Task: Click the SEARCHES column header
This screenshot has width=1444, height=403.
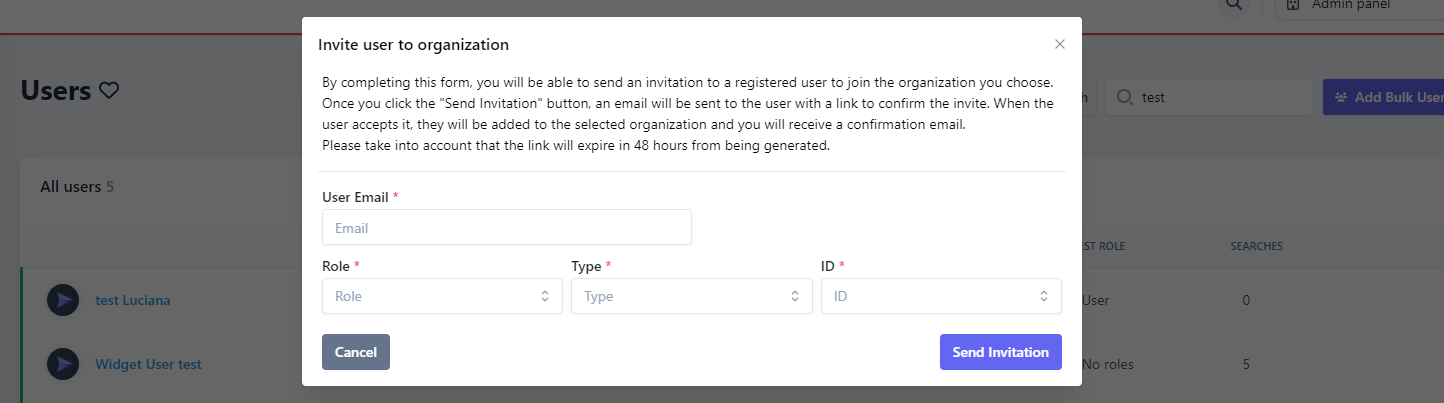Action: point(1256,246)
